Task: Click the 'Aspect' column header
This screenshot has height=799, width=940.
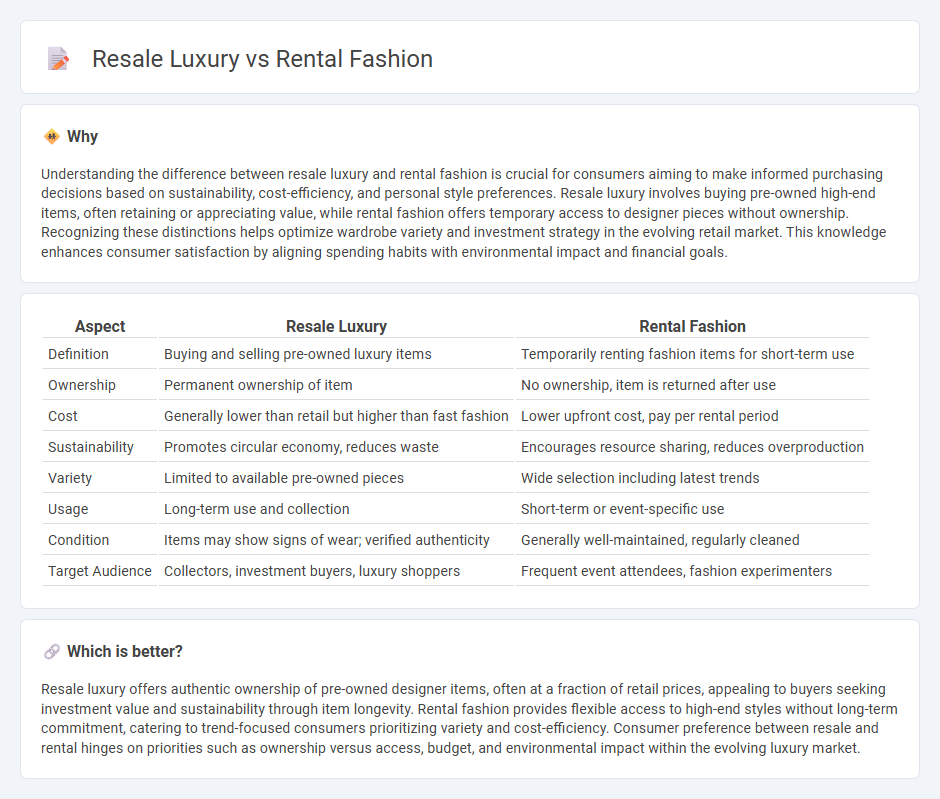Action: [x=100, y=326]
